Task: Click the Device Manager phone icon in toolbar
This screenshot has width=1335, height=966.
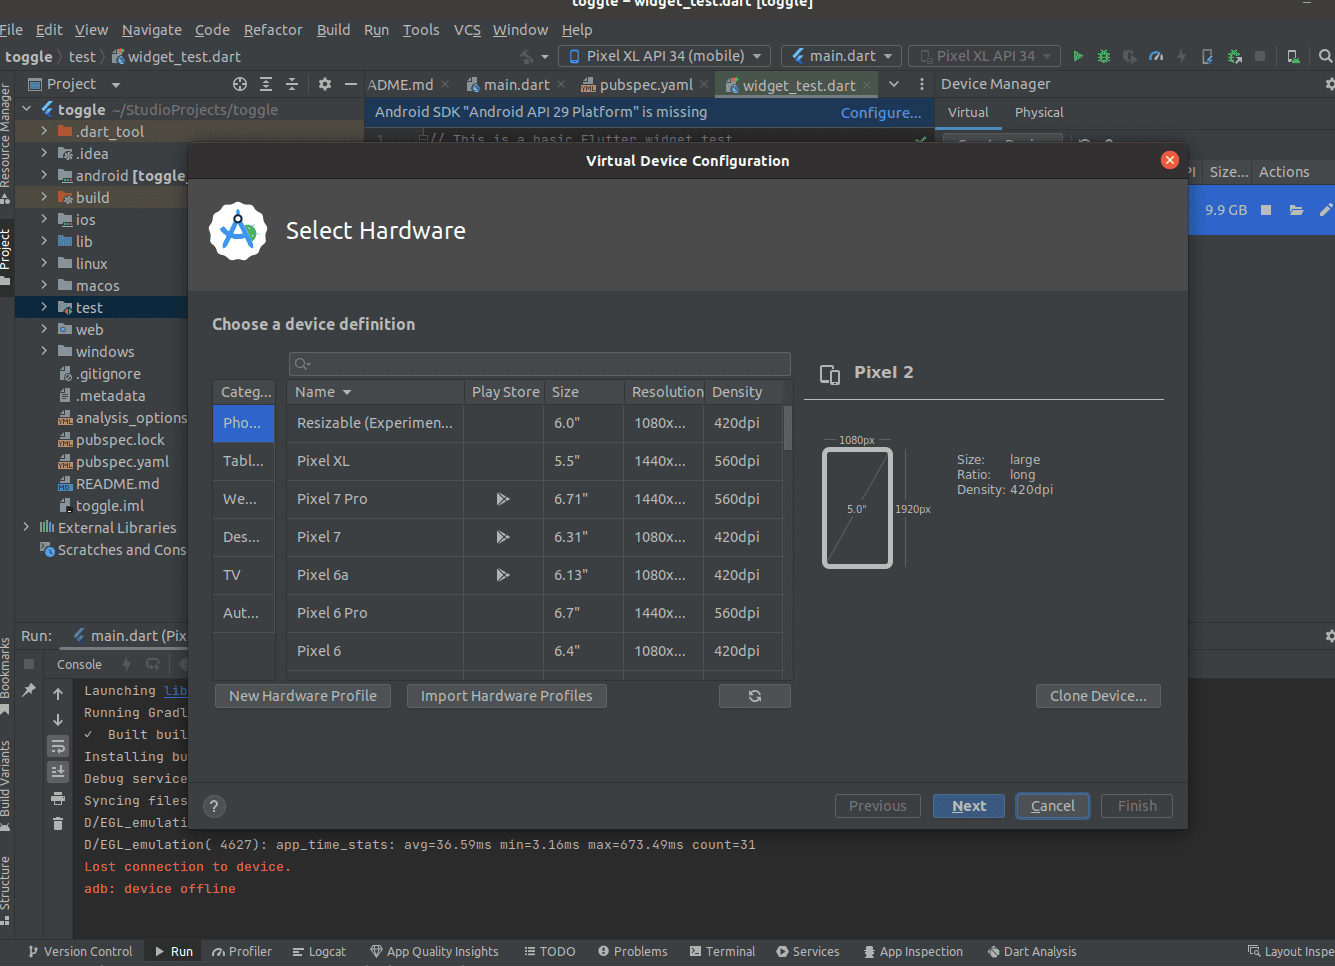Action: [x=1293, y=56]
